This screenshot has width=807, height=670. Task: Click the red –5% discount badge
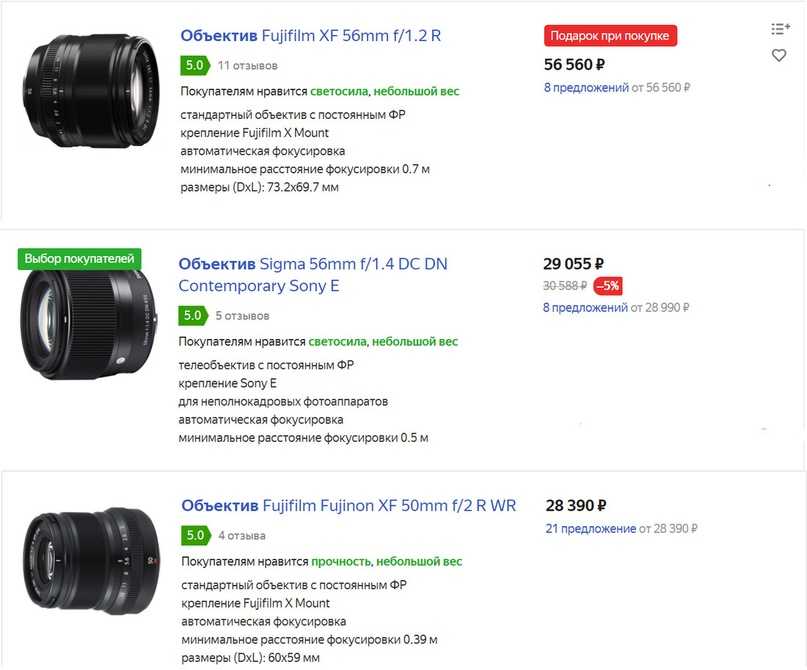608,286
